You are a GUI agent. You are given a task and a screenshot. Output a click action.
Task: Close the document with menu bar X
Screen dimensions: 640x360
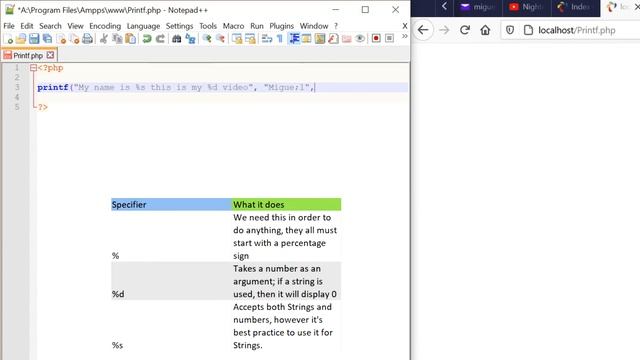point(404,26)
